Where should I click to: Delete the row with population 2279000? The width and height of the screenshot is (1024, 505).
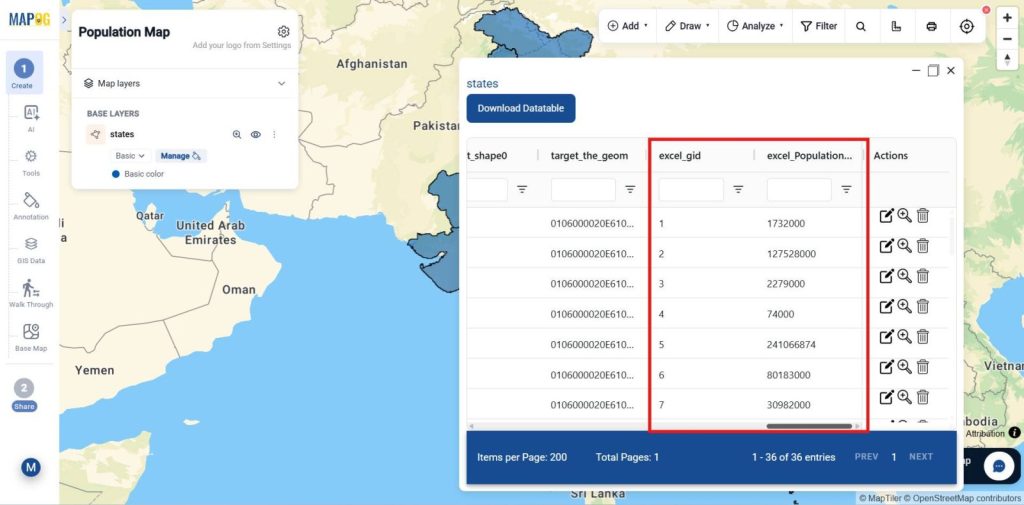coord(923,276)
